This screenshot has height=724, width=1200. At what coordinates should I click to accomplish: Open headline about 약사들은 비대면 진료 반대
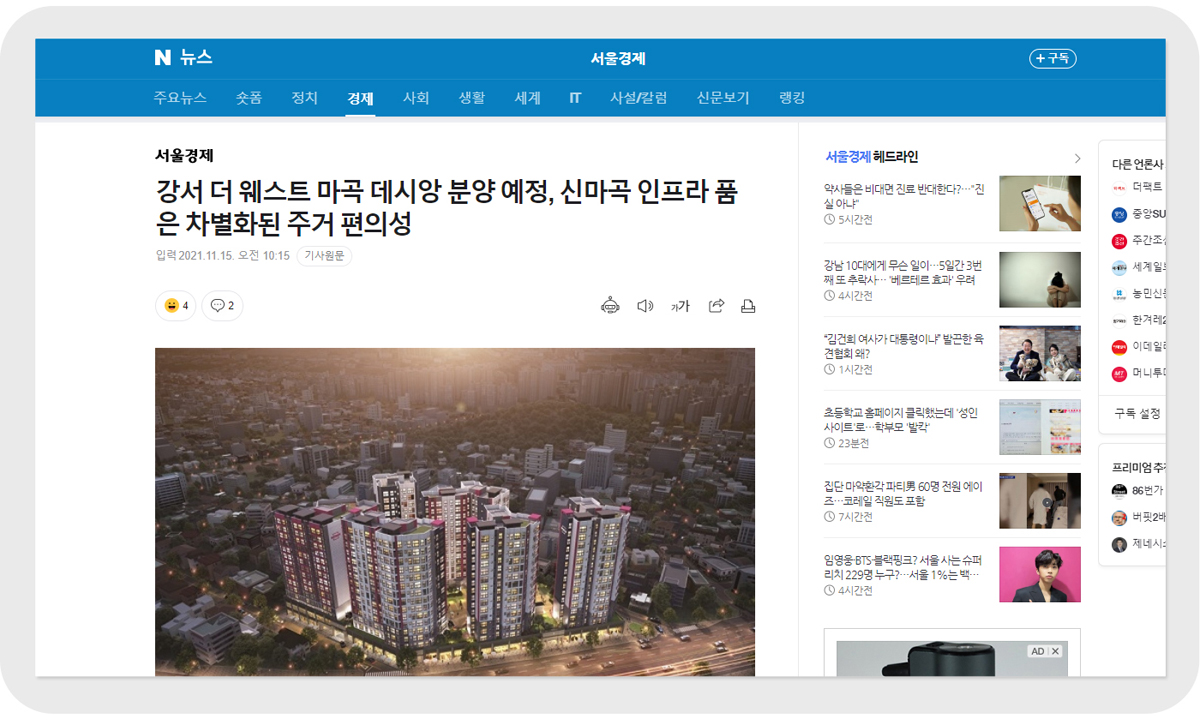pos(904,195)
